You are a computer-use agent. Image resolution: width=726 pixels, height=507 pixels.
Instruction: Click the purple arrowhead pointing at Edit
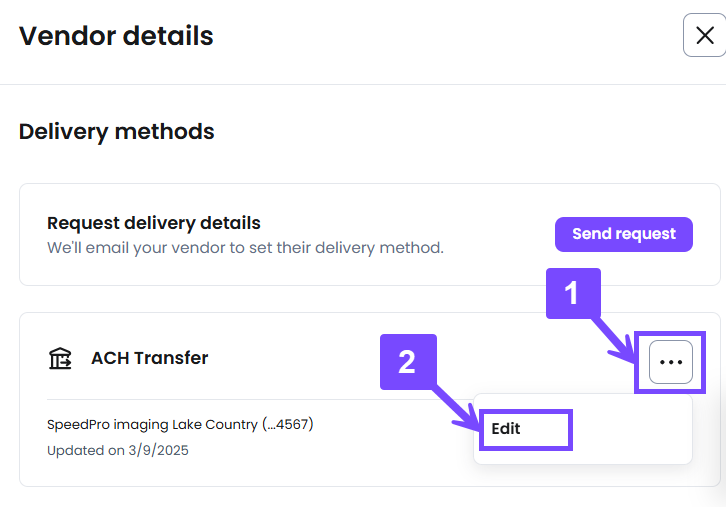click(x=468, y=417)
